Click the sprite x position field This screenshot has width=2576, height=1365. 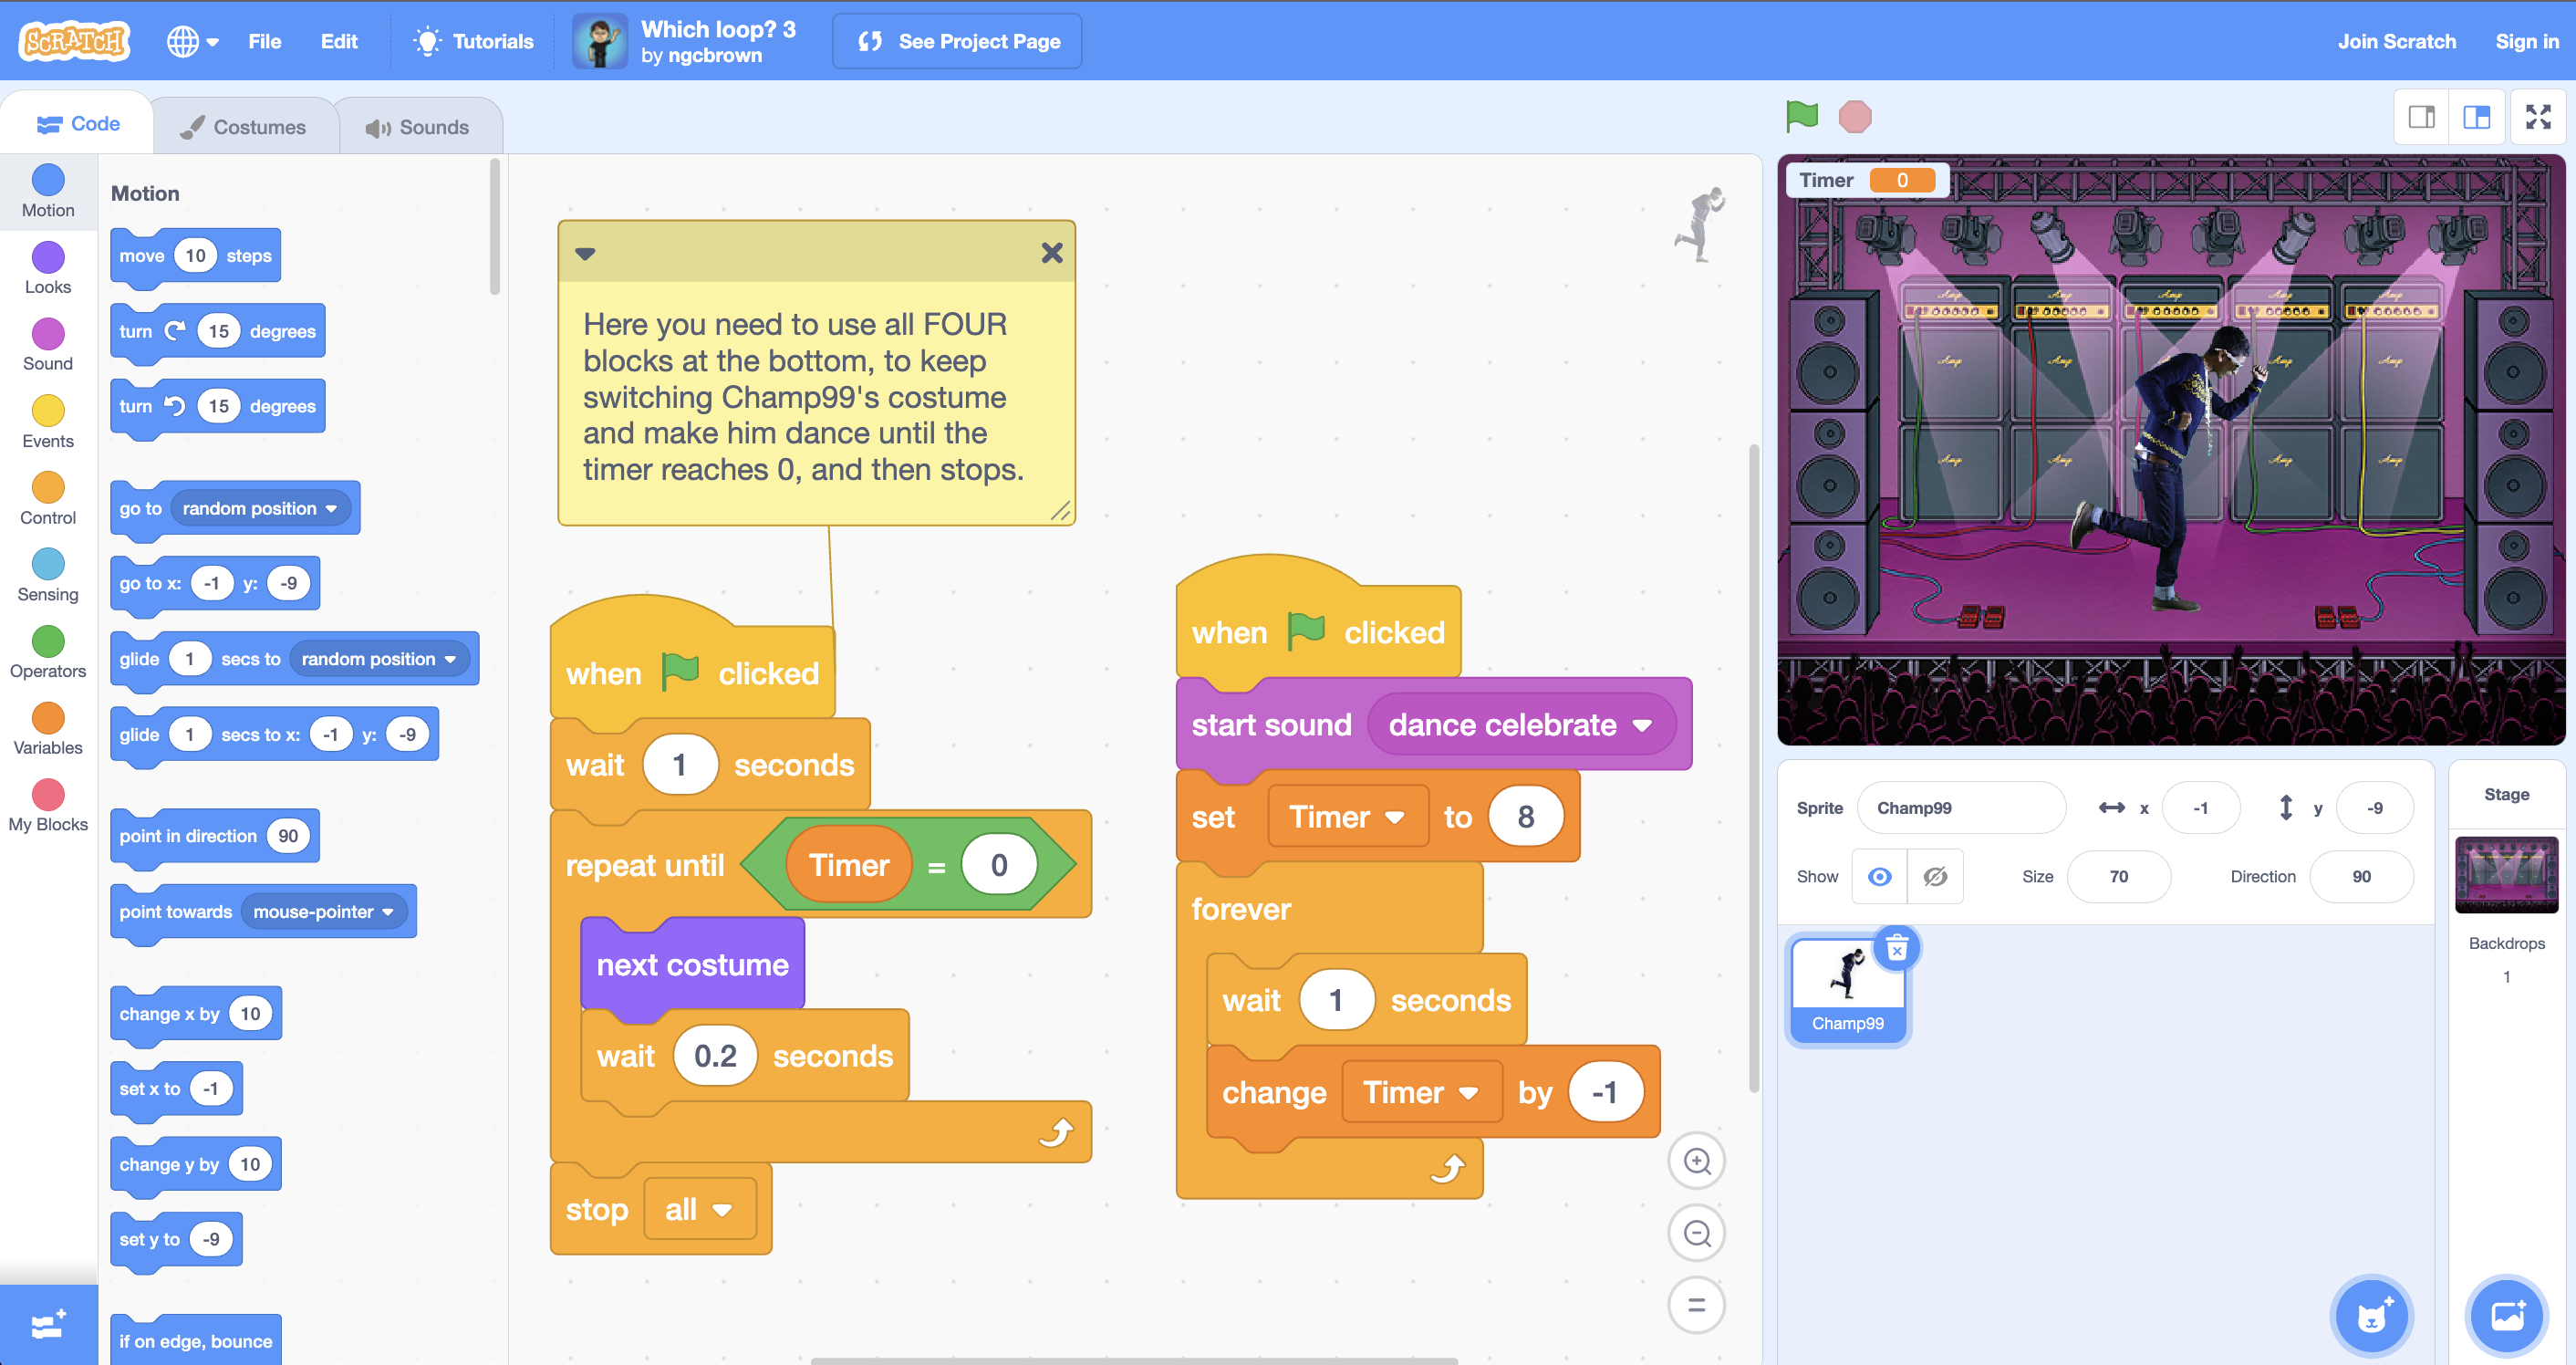pos(2201,808)
